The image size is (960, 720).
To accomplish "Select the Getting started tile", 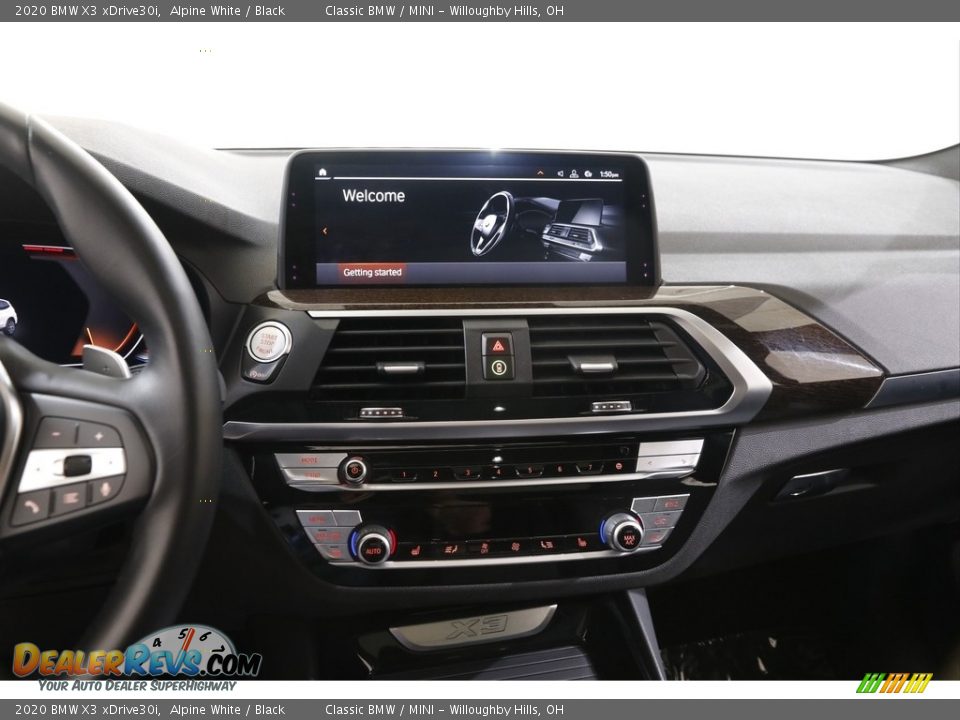I will point(372,272).
